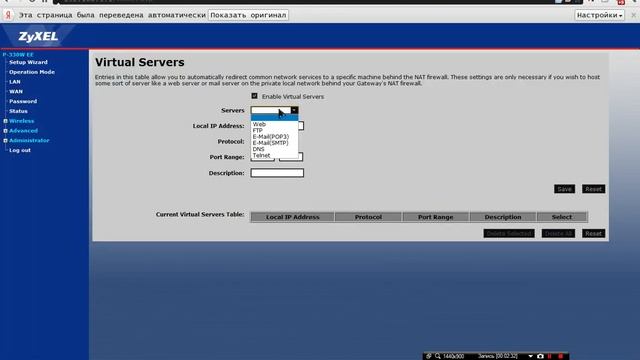The image size is (640, 360).
Task: Click the Description column header
Action: (x=503, y=217)
